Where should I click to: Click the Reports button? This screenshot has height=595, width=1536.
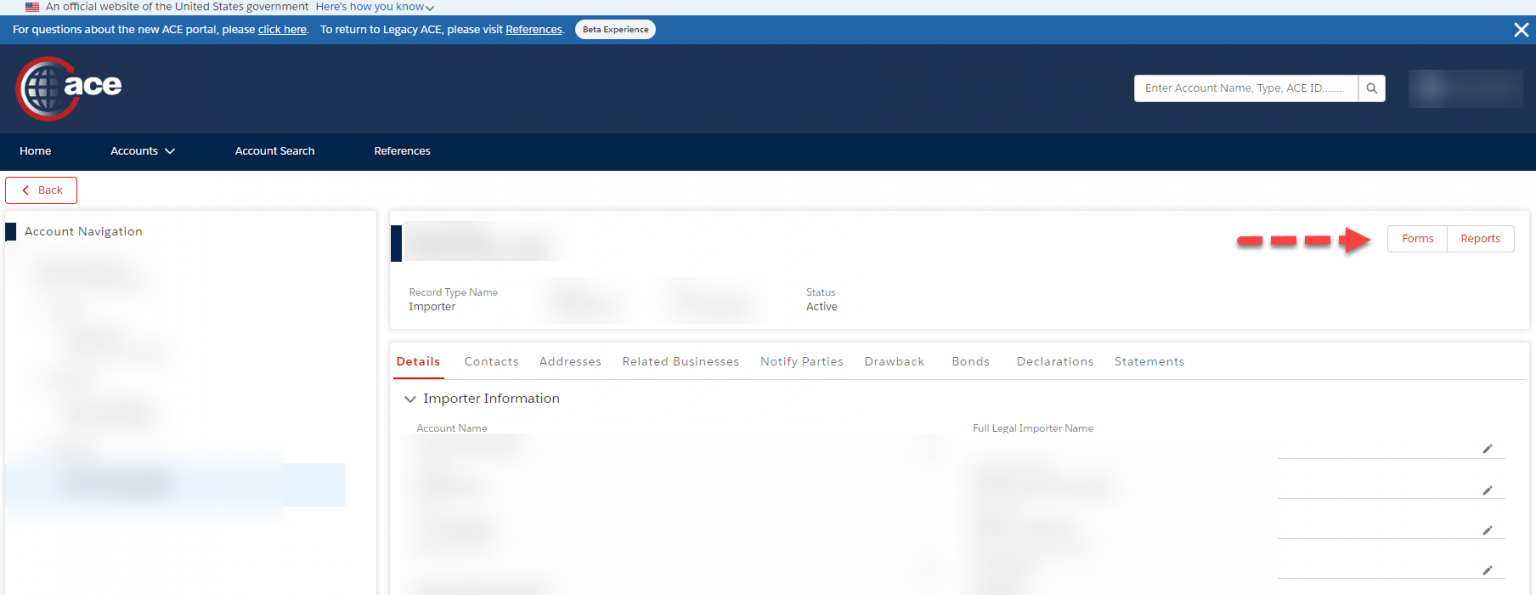1480,239
